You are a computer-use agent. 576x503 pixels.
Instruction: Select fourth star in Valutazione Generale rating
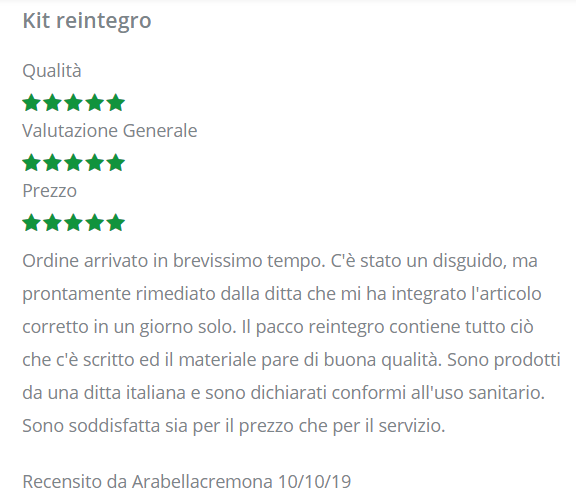click(x=95, y=162)
